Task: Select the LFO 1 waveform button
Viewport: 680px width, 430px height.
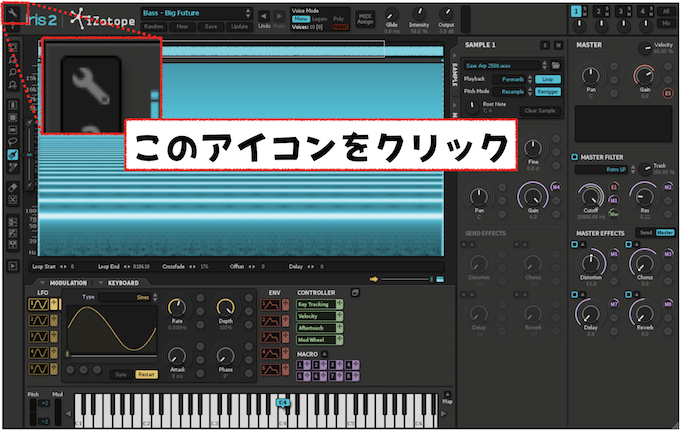Action: [39, 304]
